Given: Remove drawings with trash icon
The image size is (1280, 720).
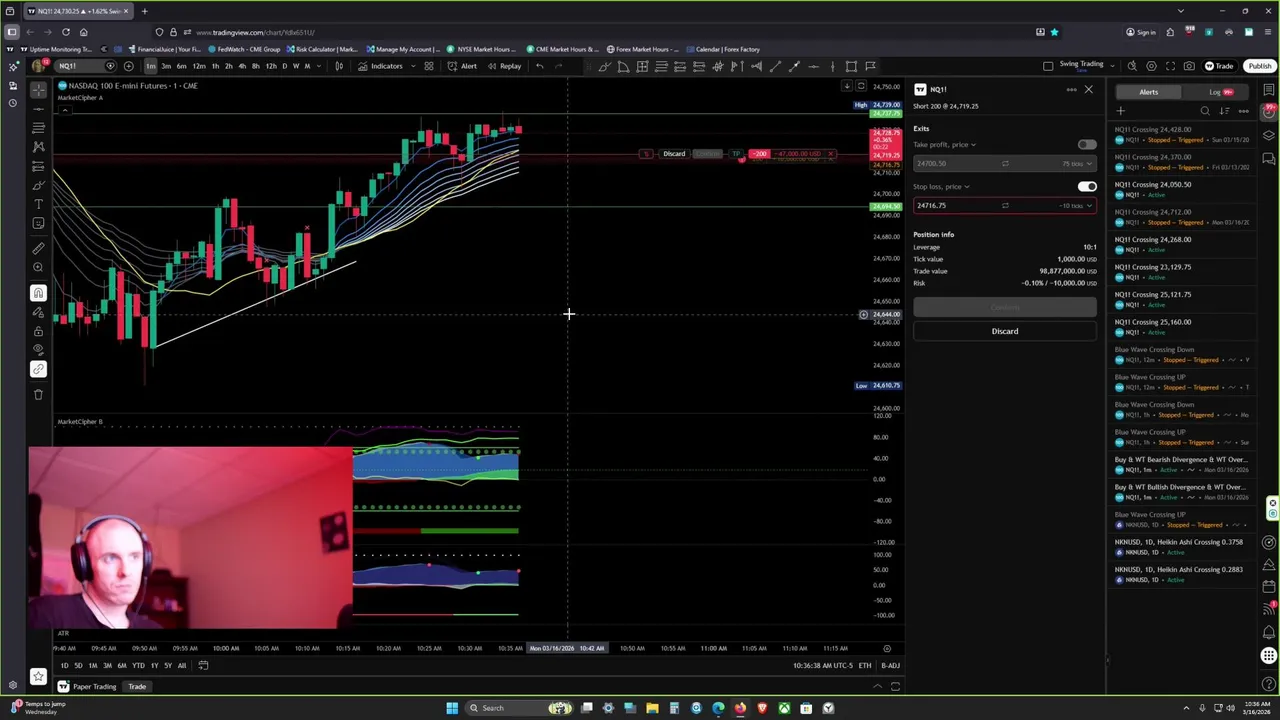Looking at the screenshot, I should [38, 394].
